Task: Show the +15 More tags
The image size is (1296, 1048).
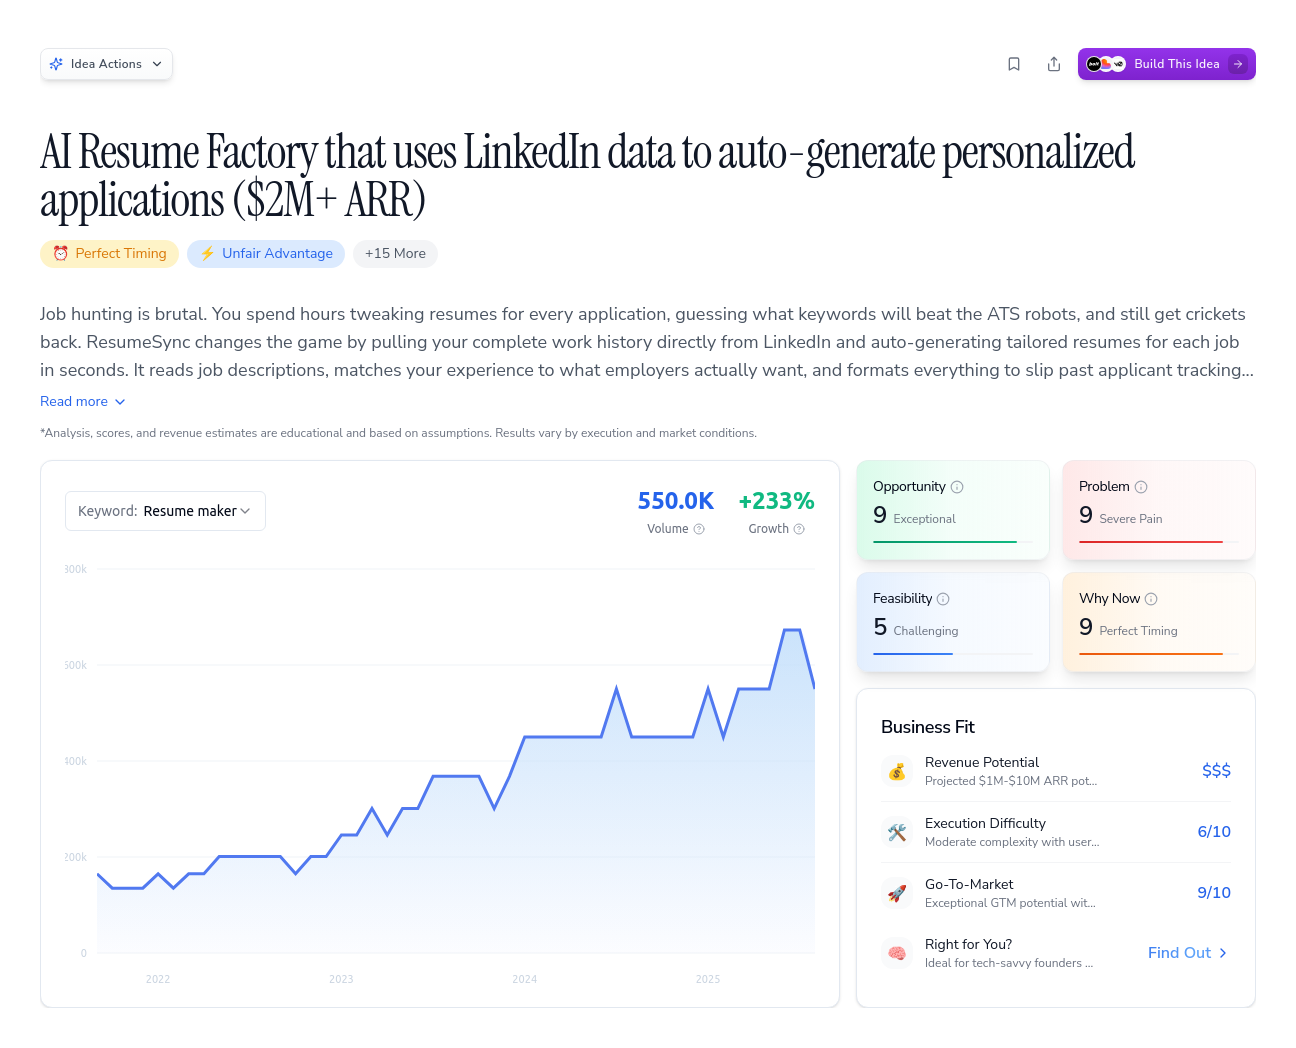Action: tap(395, 254)
